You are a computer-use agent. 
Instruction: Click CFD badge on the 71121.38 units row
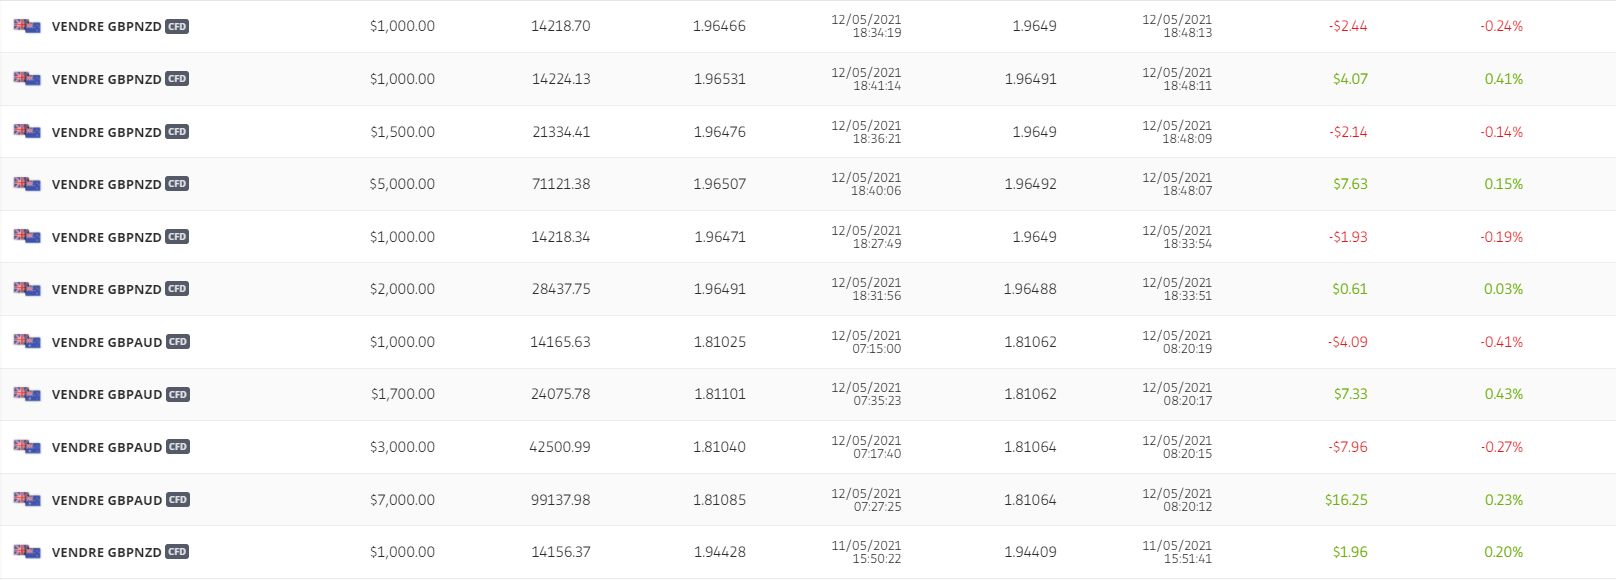click(x=177, y=184)
